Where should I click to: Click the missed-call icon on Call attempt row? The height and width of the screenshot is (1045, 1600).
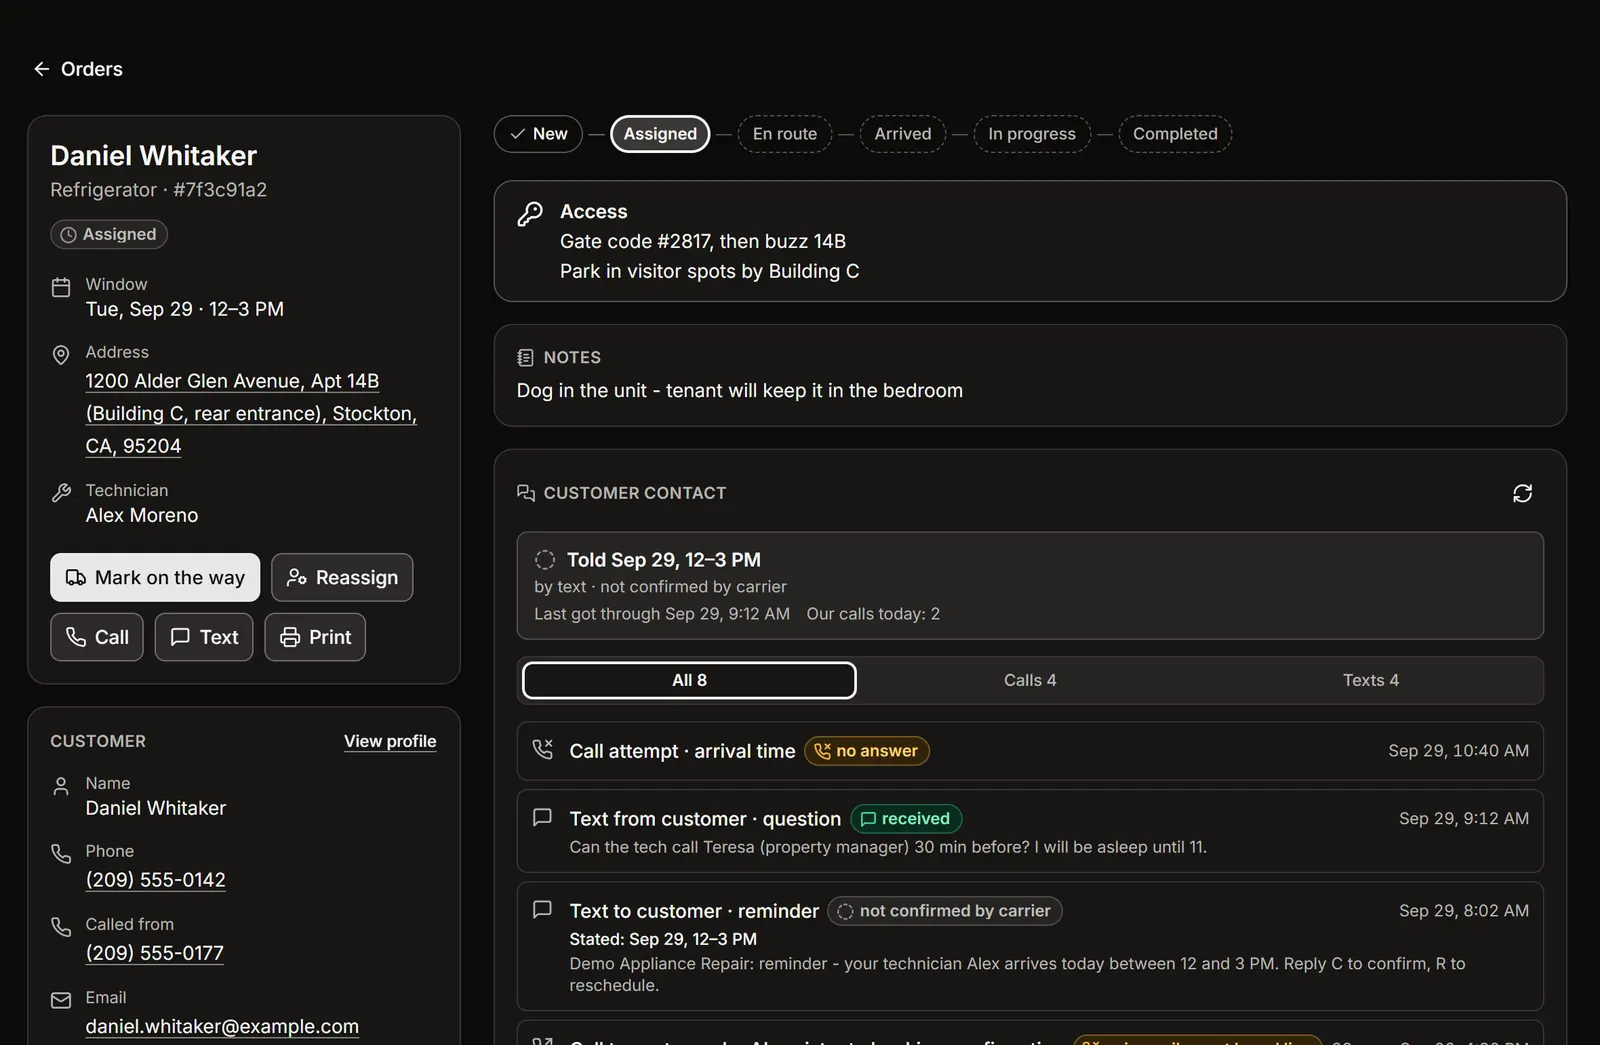543,749
